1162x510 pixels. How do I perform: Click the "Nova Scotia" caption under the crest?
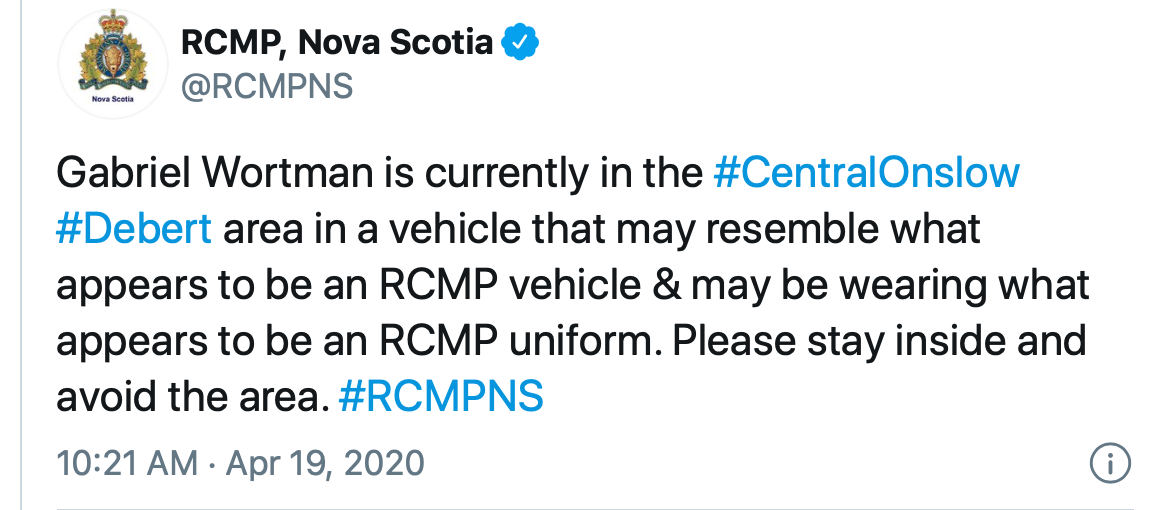(x=113, y=100)
